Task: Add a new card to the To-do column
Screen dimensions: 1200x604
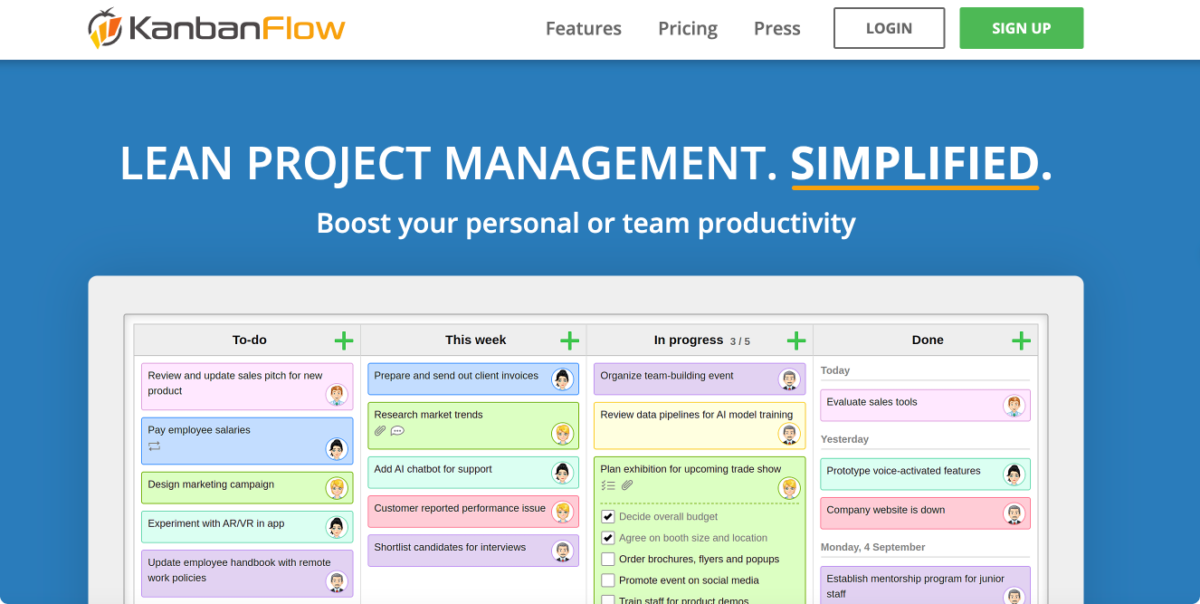Action: (343, 340)
